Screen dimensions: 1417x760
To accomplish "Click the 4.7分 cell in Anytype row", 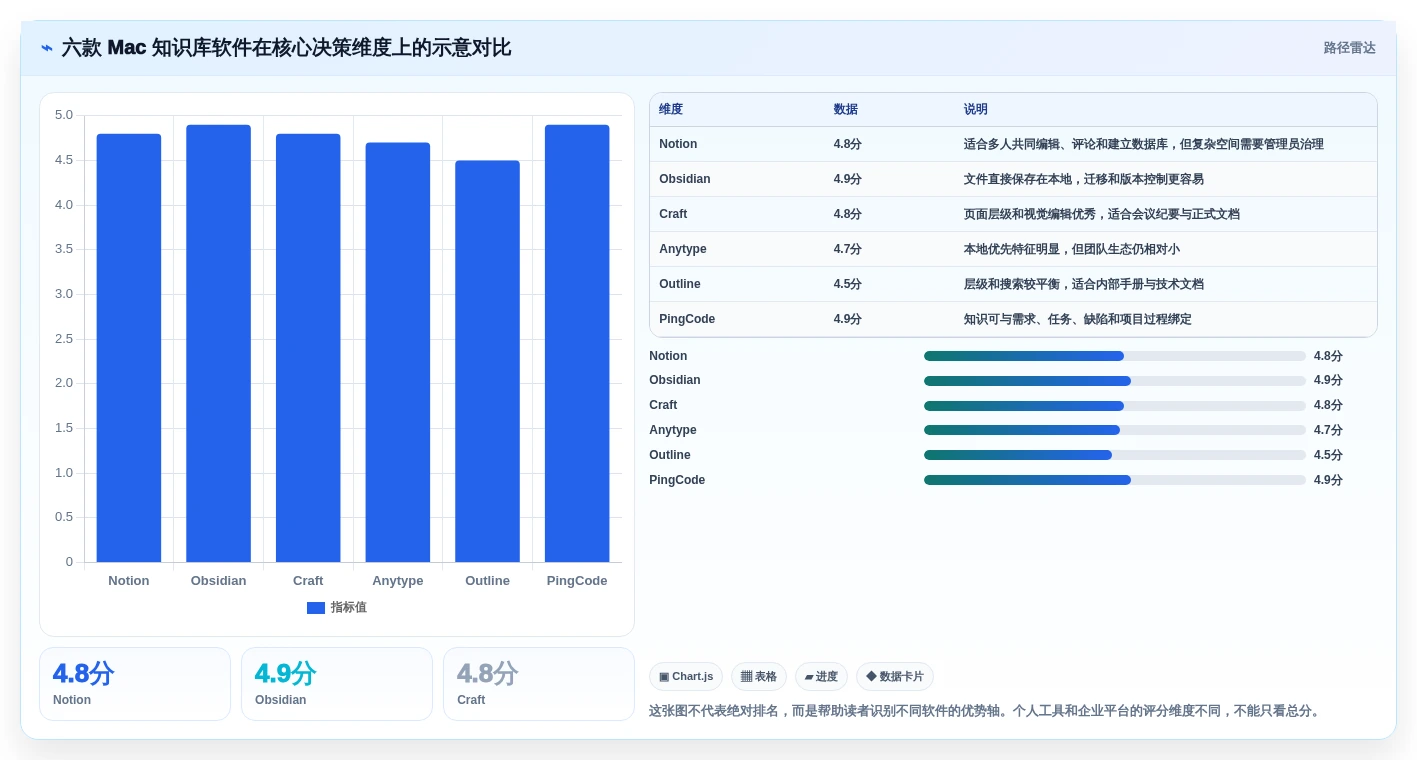I will 848,249.
